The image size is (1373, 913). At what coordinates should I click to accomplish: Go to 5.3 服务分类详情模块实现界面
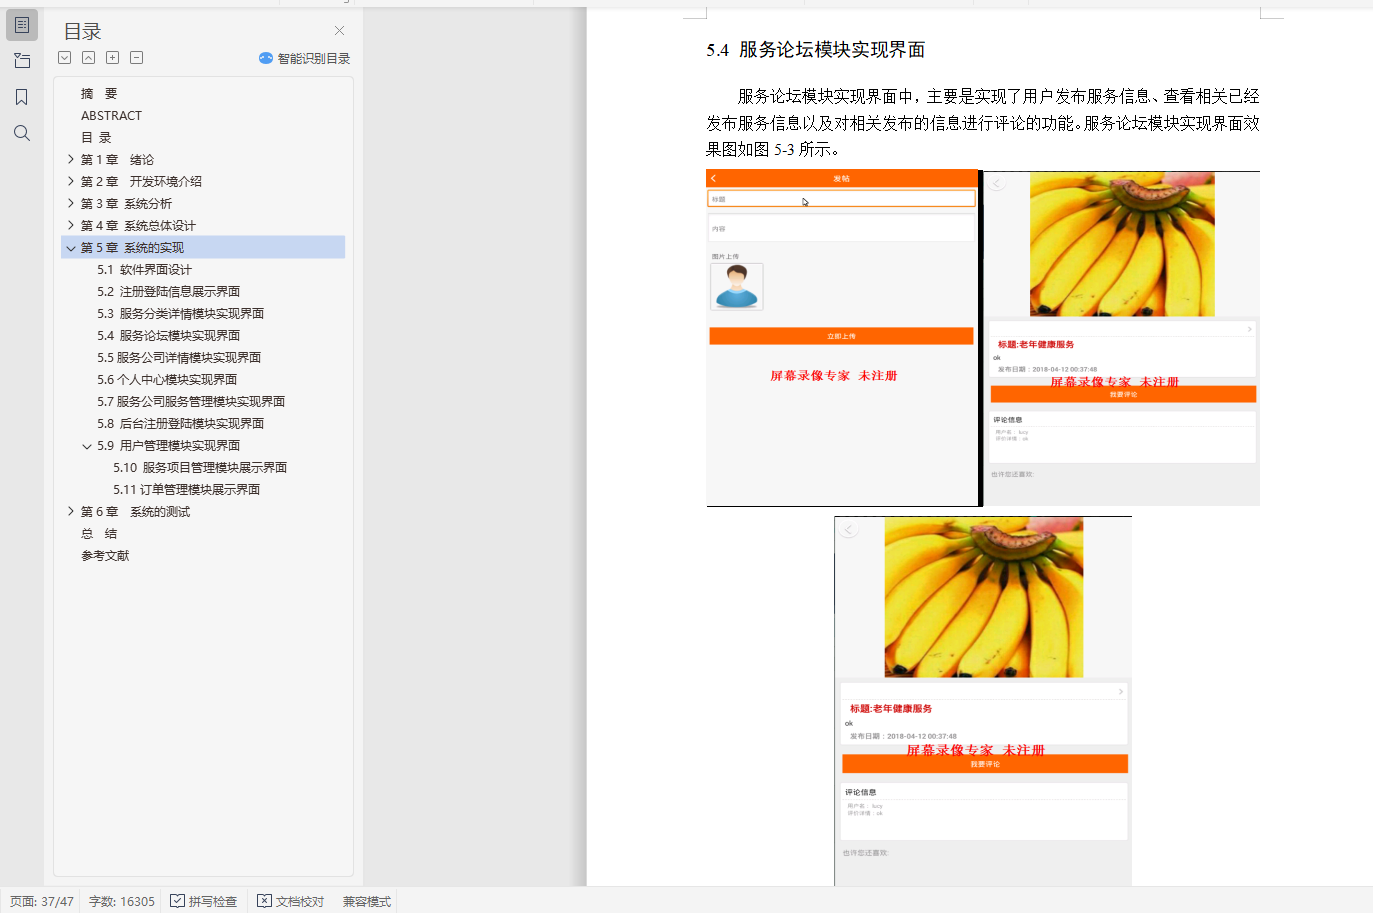tap(180, 314)
